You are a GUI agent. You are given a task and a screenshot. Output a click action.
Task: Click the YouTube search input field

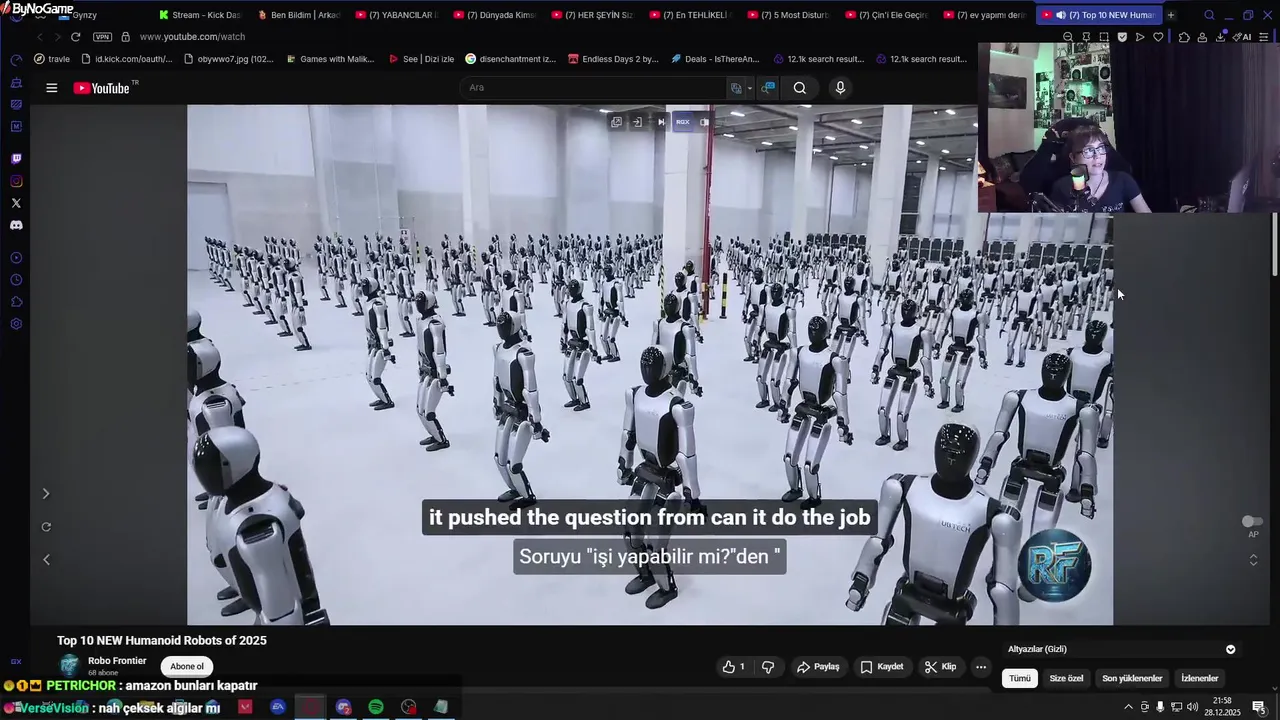point(595,88)
